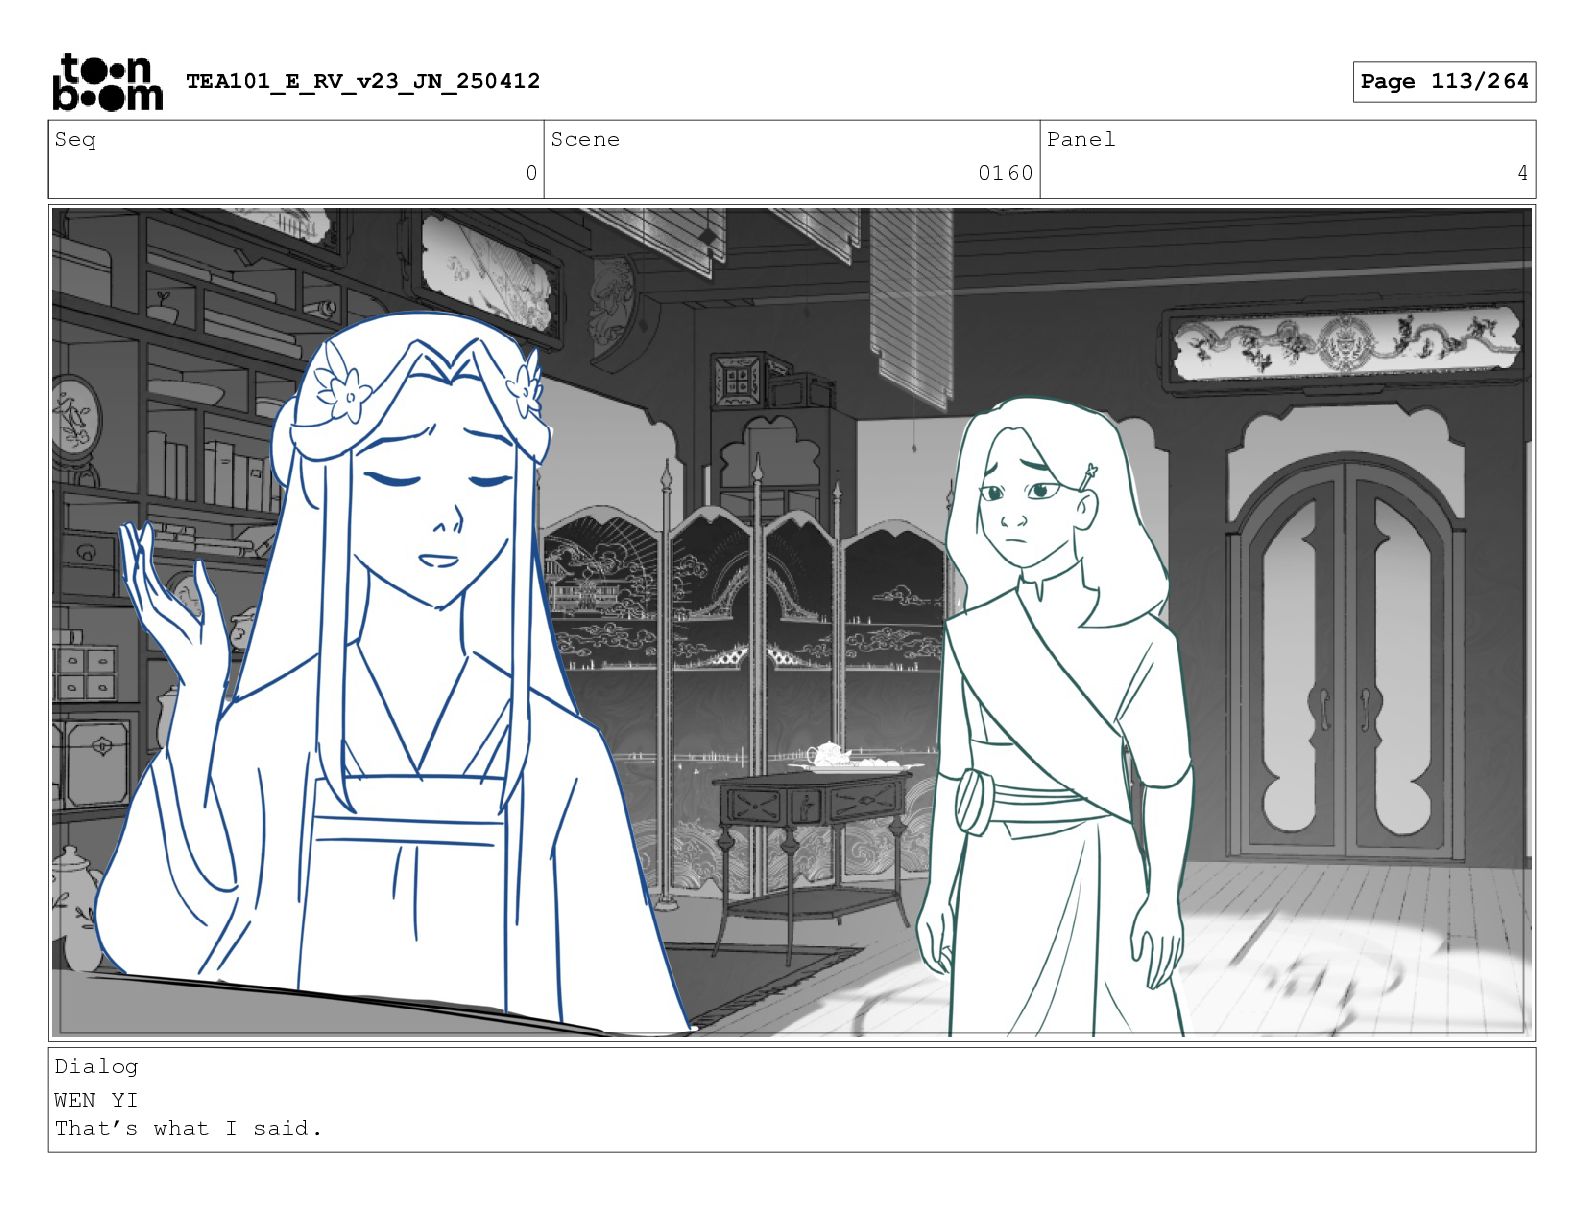The width and height of the screenshot is (1584, 1224).
Task: Click the speaker name WEN YI
Action: click(x=96, y=1100)
